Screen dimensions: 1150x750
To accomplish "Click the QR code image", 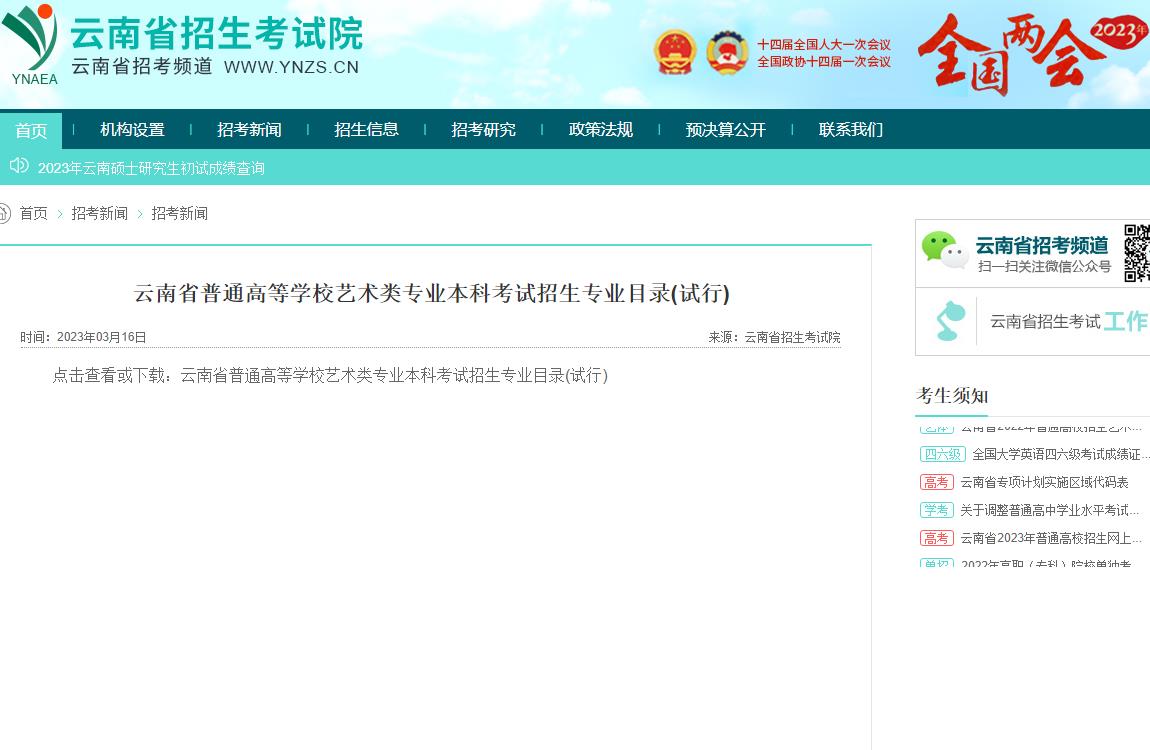I will 1137,252.
